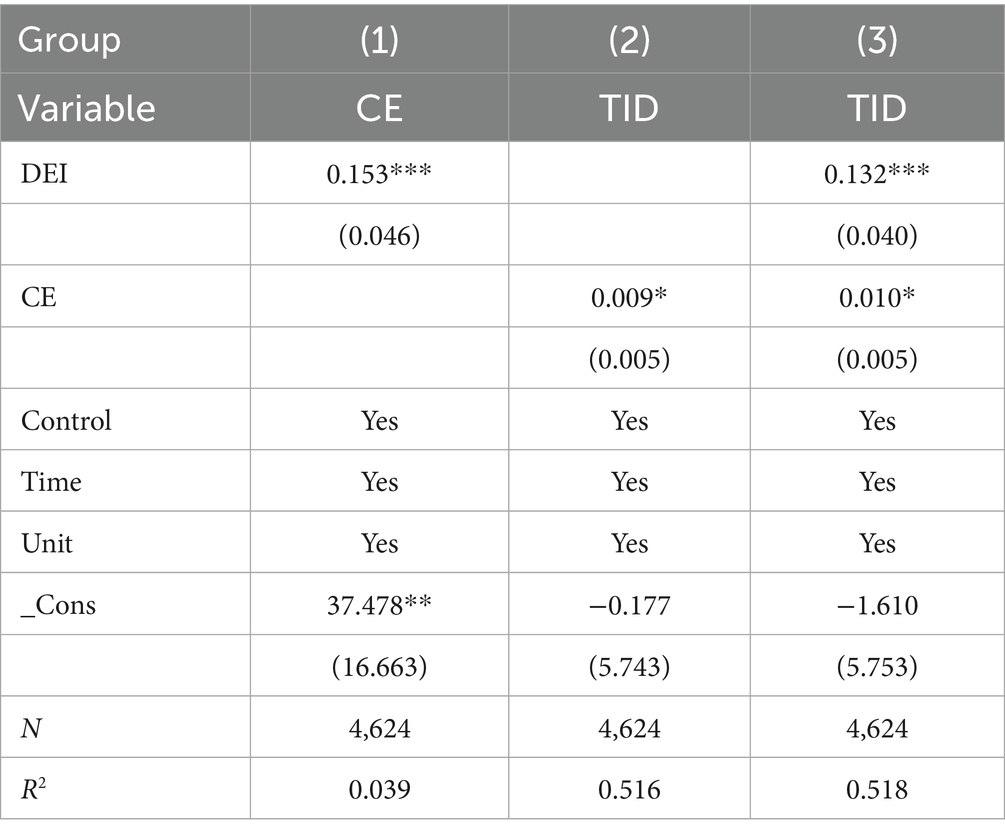Select the "(2)" column header
The width and height of the screenshot is (1005, 837).
pos(629,40)
